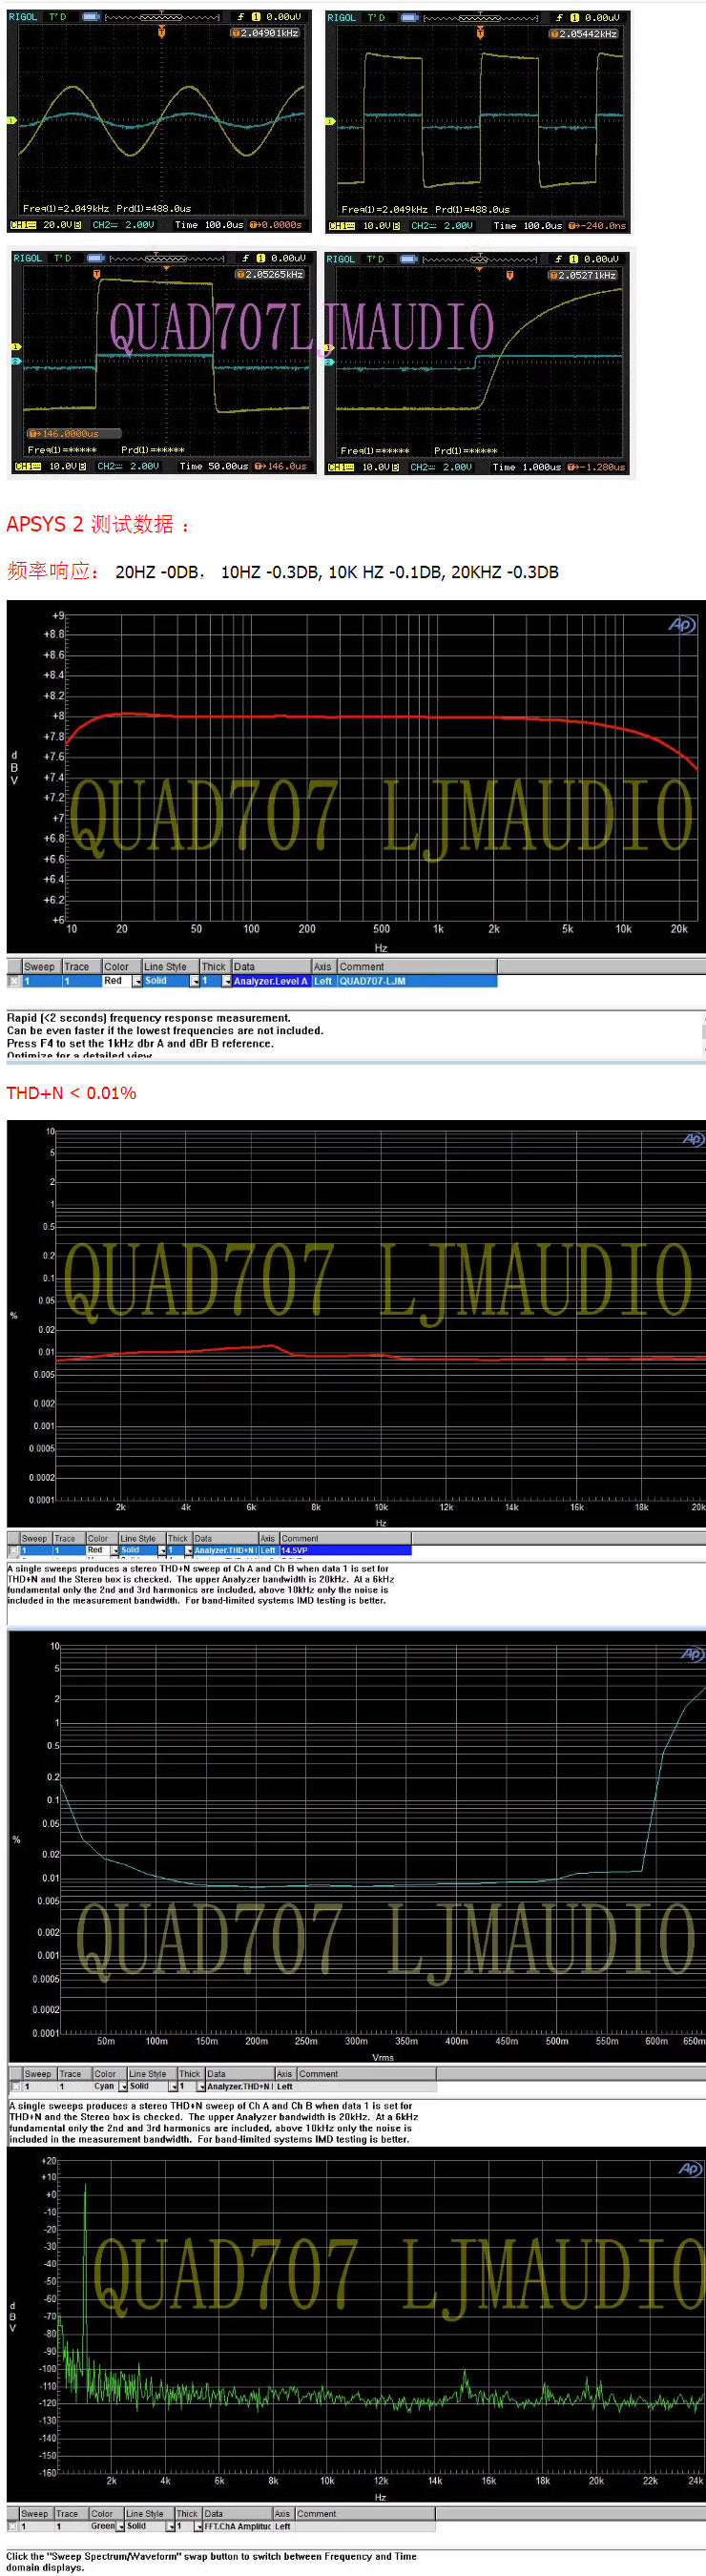Screen dimensions: 706x2576
Task: Click the AP logo on frequency response graph
Action: (681, 625)
